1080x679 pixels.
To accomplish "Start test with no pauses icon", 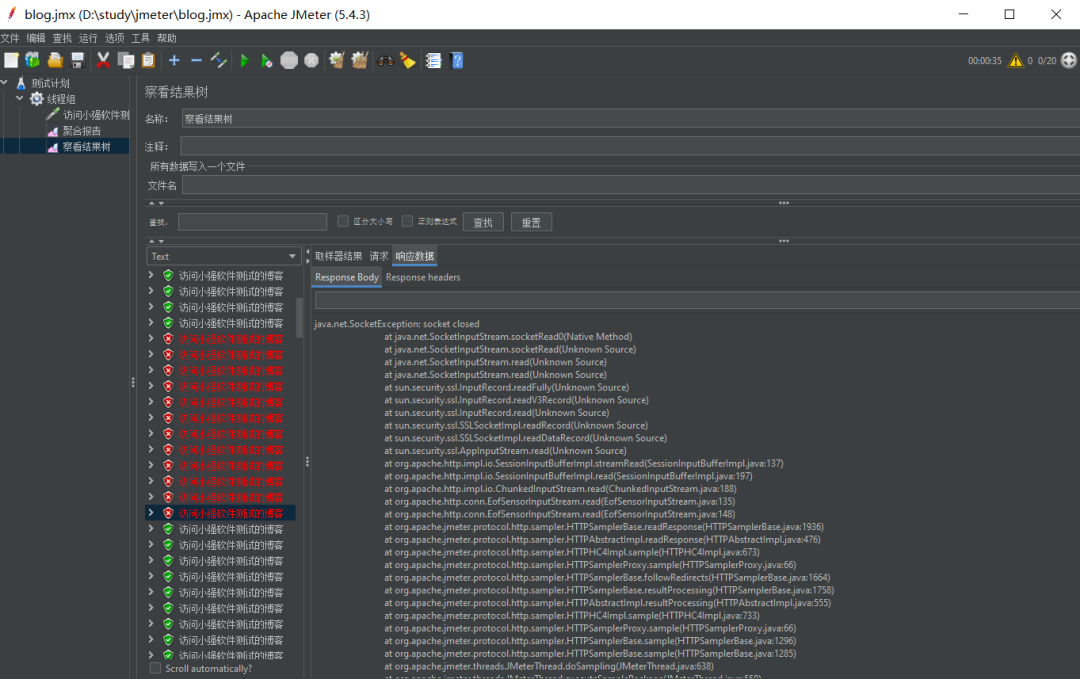I will tap(267, 61).
